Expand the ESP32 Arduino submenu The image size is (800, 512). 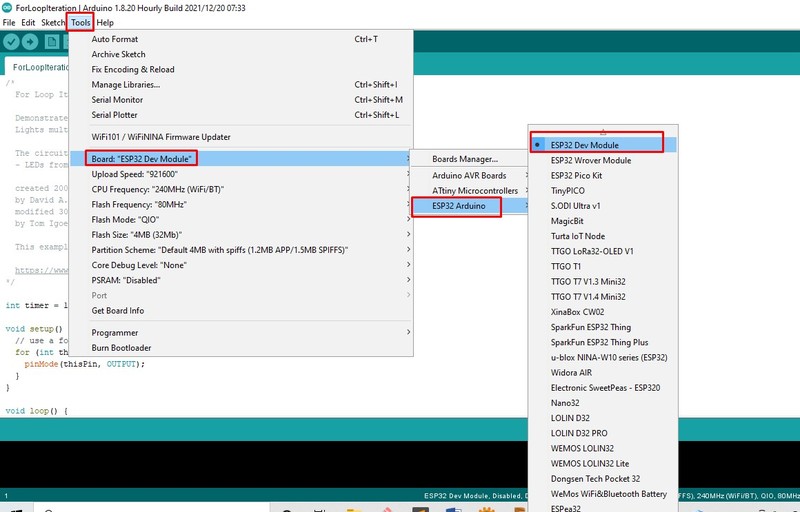[469, 206]
